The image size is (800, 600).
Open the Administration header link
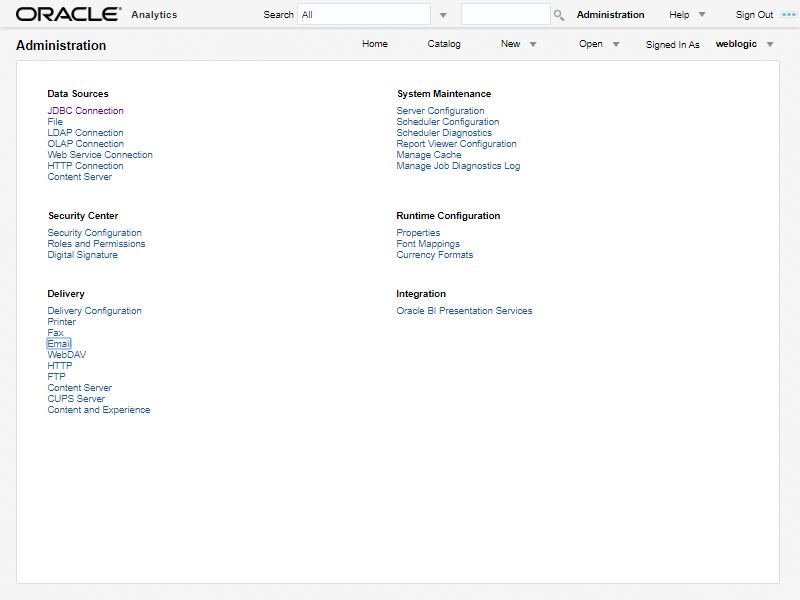tap(610, 15)
